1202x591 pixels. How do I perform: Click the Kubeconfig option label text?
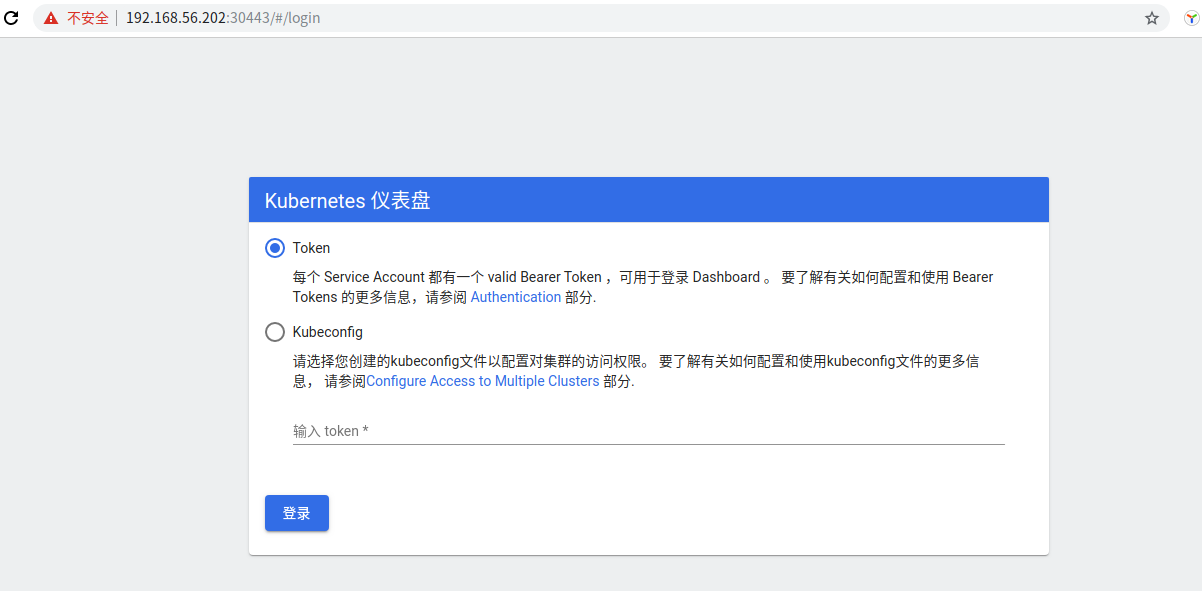point(328,332)
